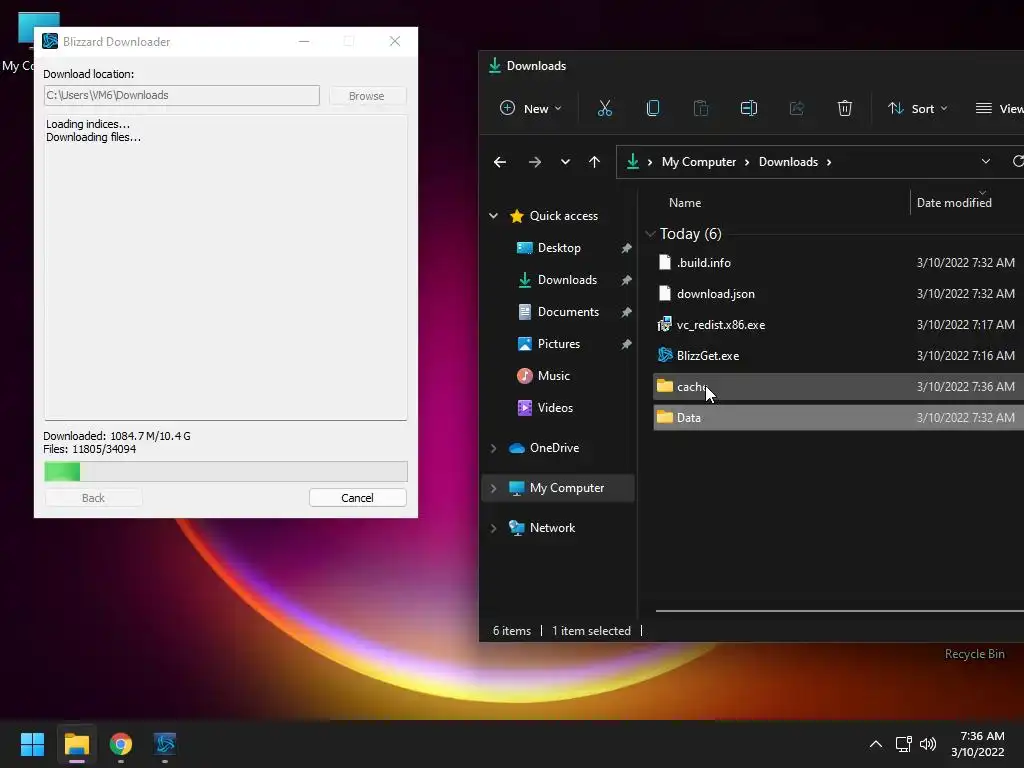The image size is (1024, 768).
Task: Open the Sort dropdown menu
Action: [x=918, y=108]
